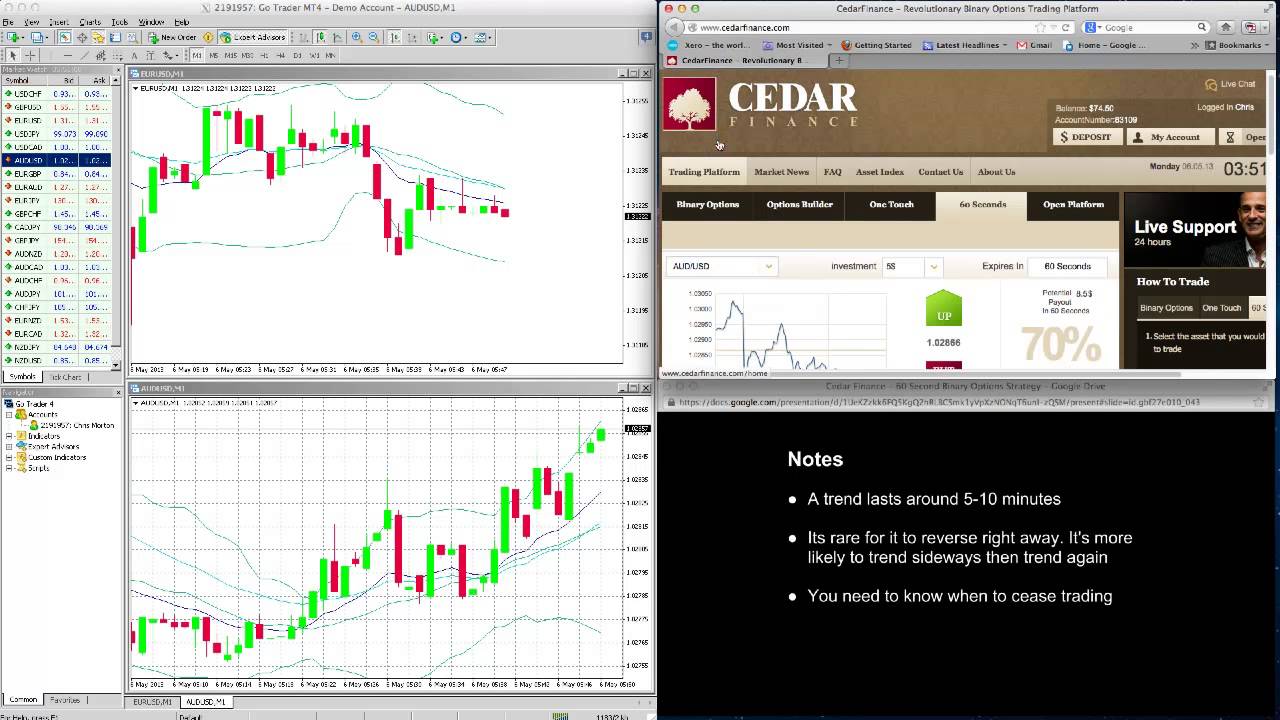Viewport: 1280px width, 720px height.
Task: Expand the Expert Advisors tree node
Action: pos(9,447)
